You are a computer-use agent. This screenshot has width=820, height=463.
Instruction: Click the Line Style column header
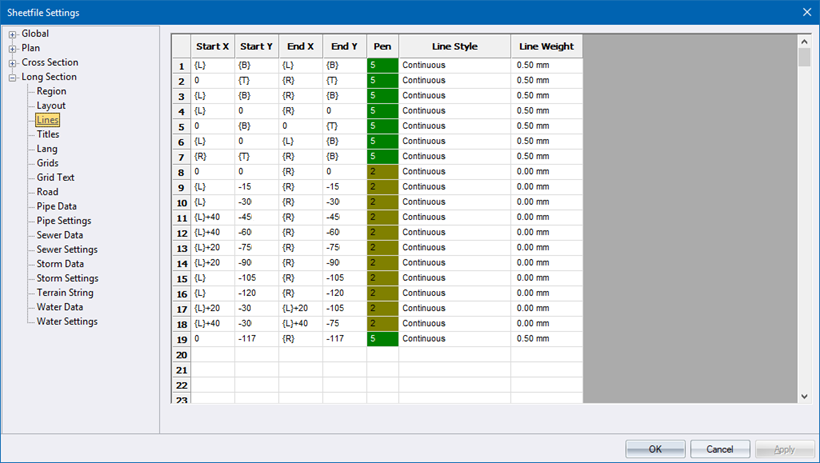[x=454, y=46]
